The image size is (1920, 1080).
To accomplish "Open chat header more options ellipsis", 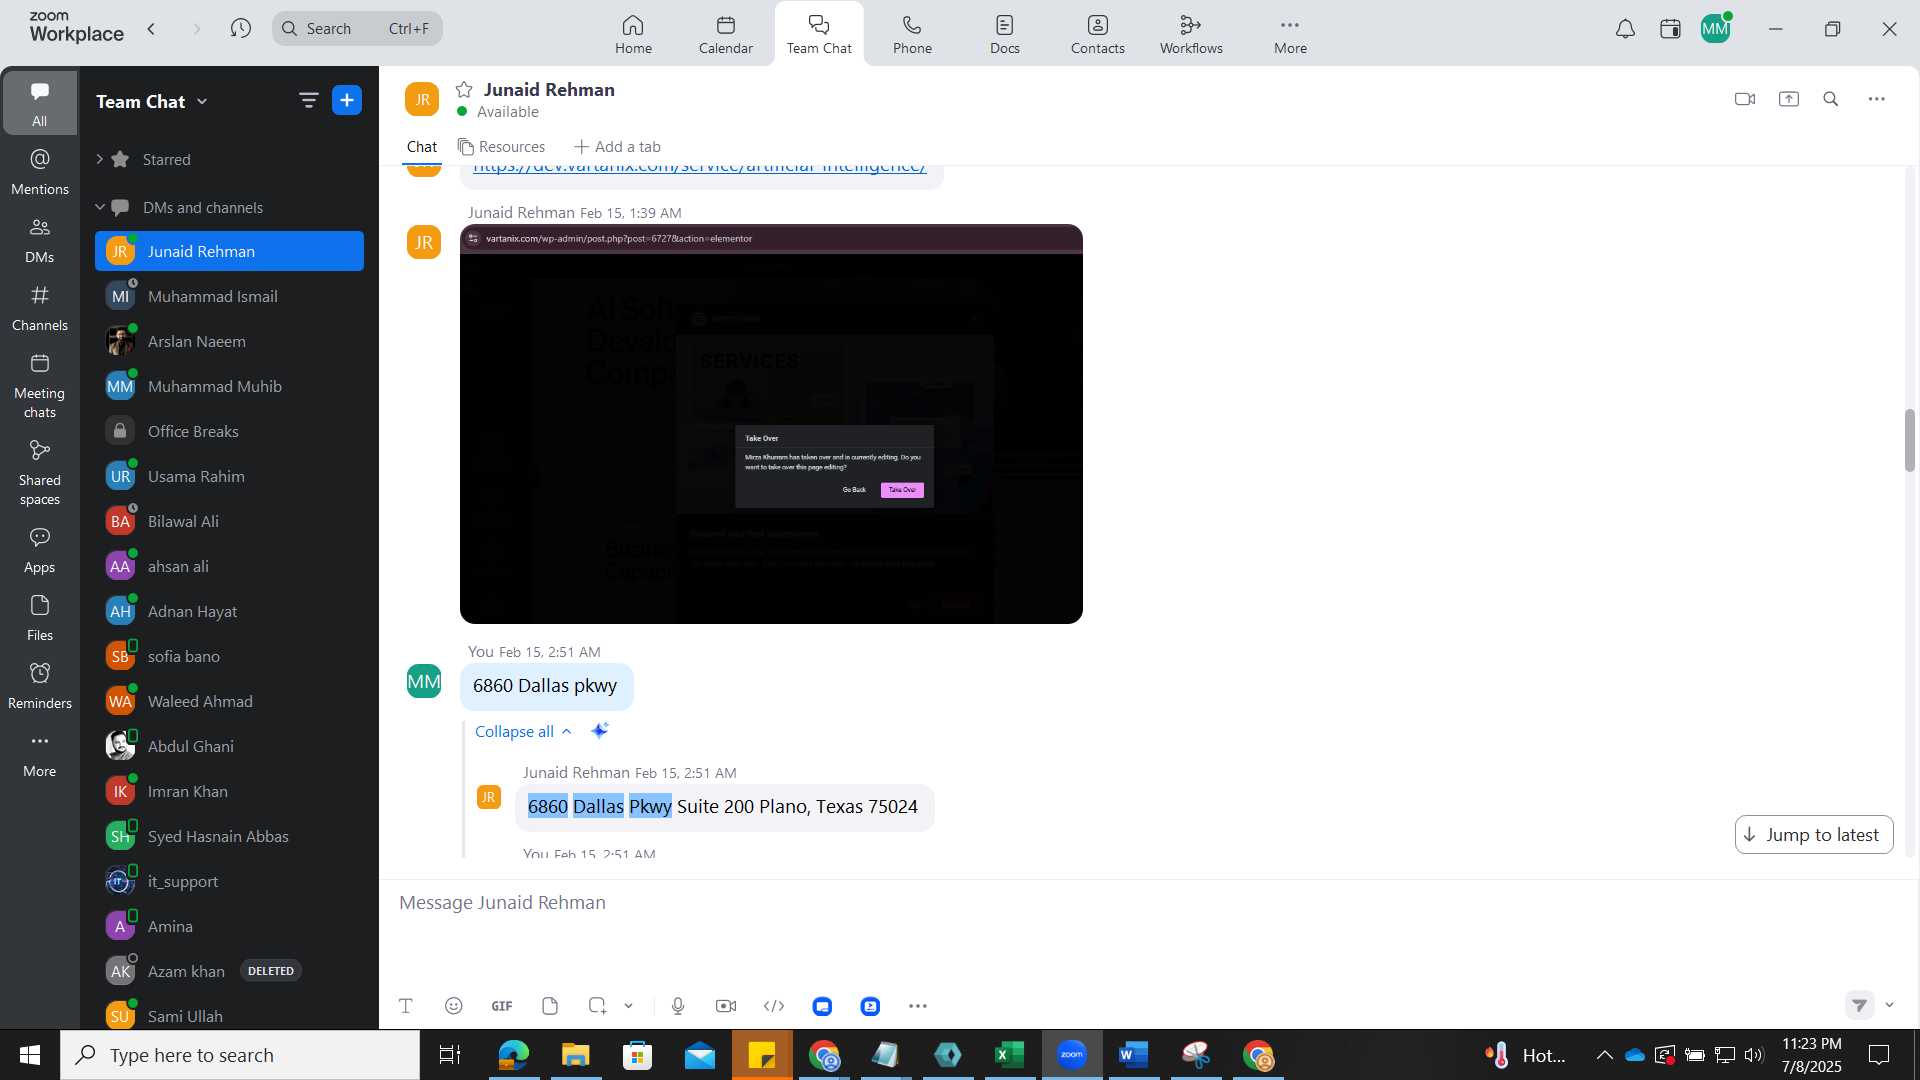I will point(1877,99).
